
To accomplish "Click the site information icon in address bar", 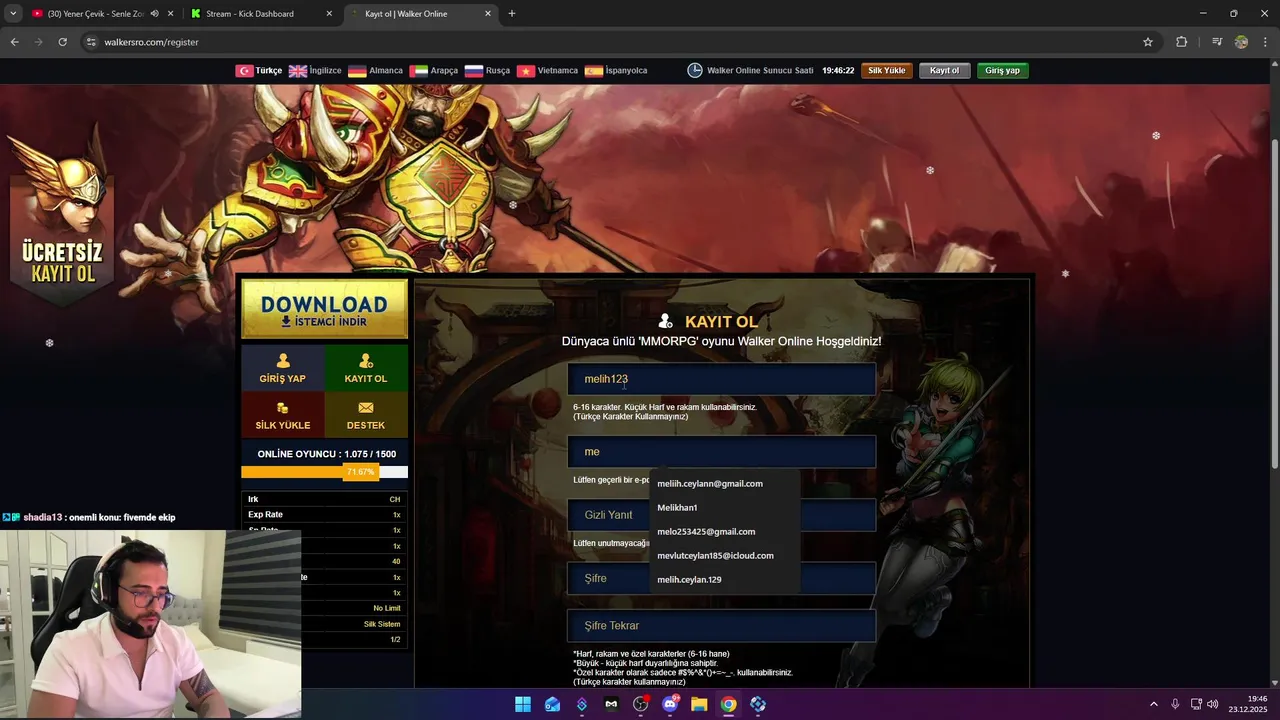I will pos(91,42).
